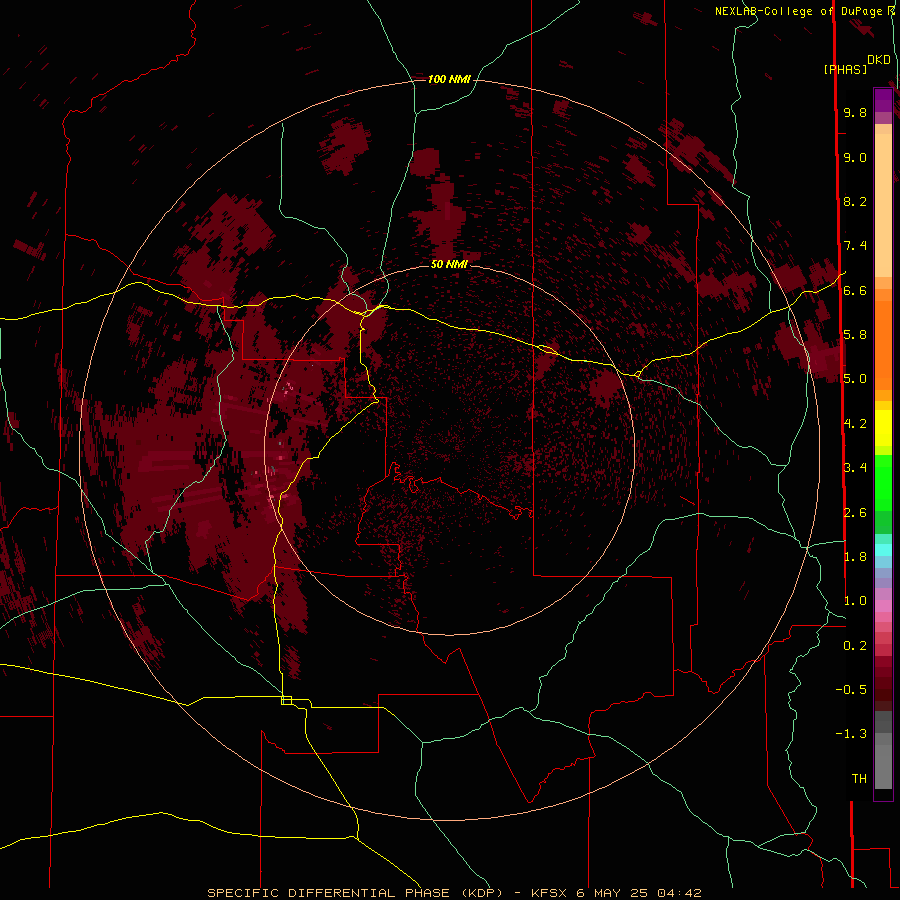
Task: Click the 7.4 legend value
Action: 855,246
